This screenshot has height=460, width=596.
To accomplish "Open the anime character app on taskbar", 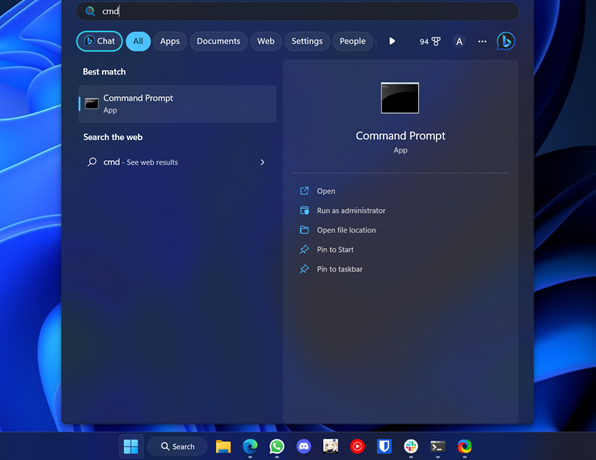I will click(330, 446).
